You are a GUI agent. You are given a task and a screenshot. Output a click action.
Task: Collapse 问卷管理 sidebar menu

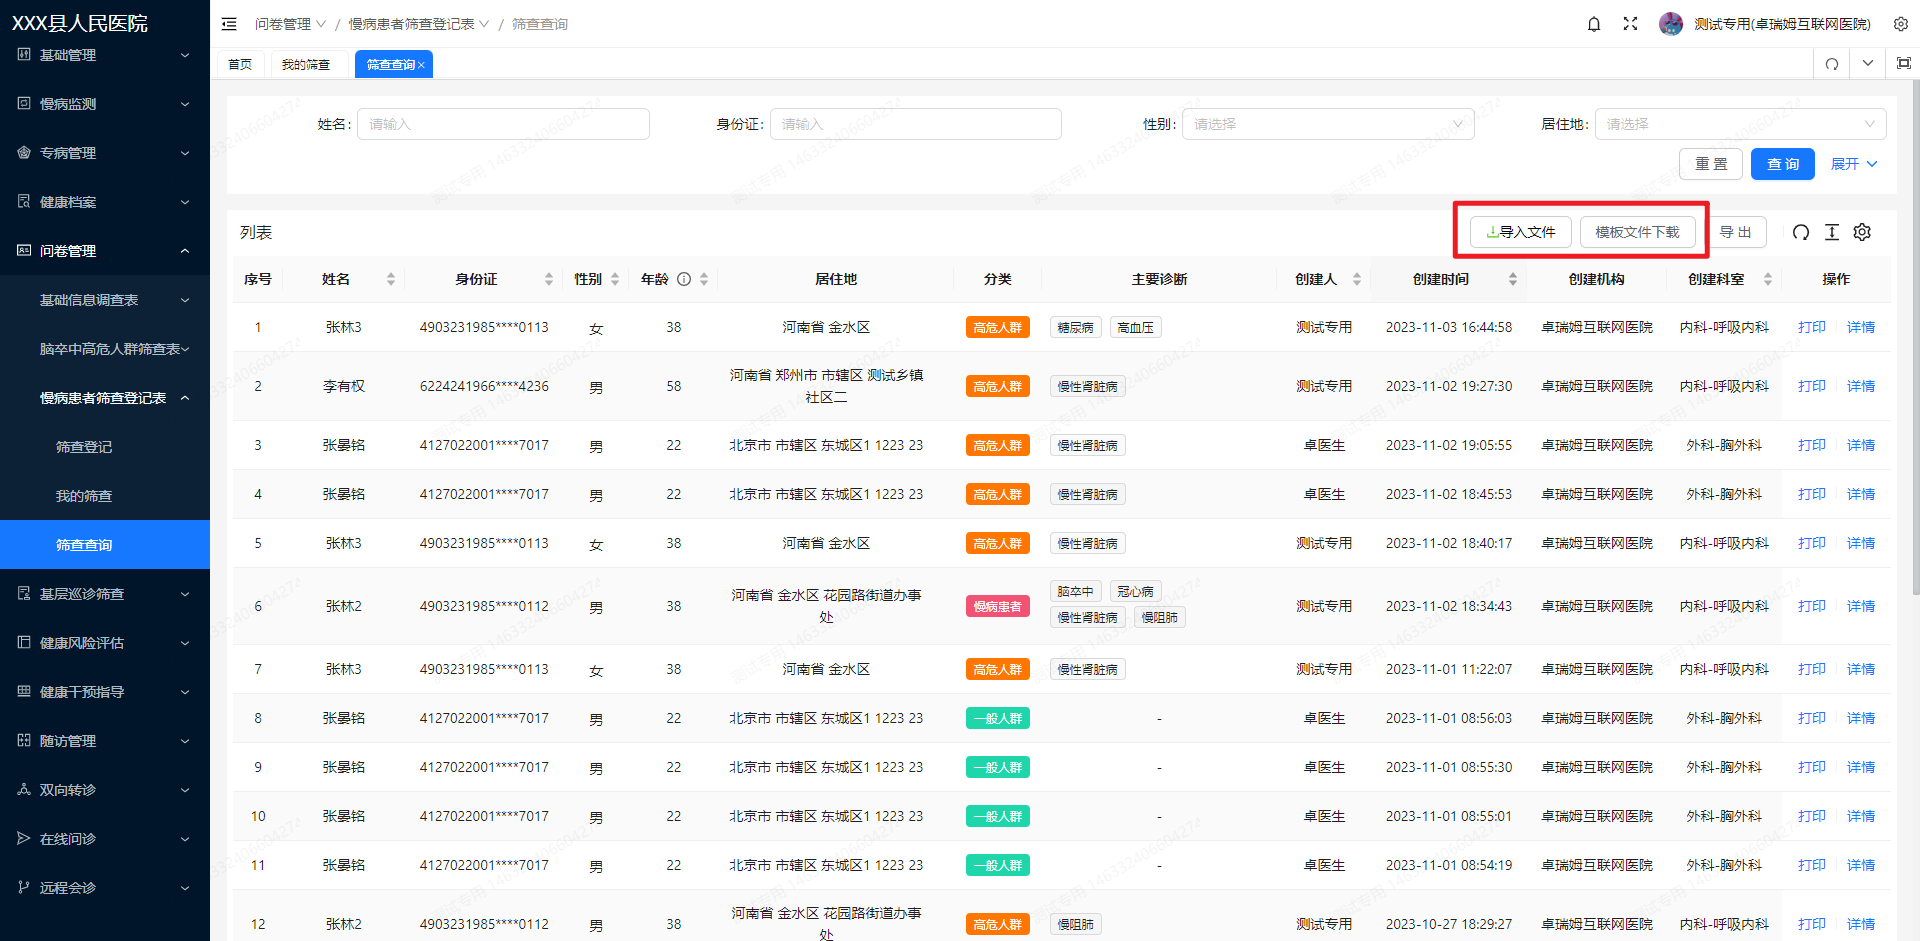(x=105, y=251)
